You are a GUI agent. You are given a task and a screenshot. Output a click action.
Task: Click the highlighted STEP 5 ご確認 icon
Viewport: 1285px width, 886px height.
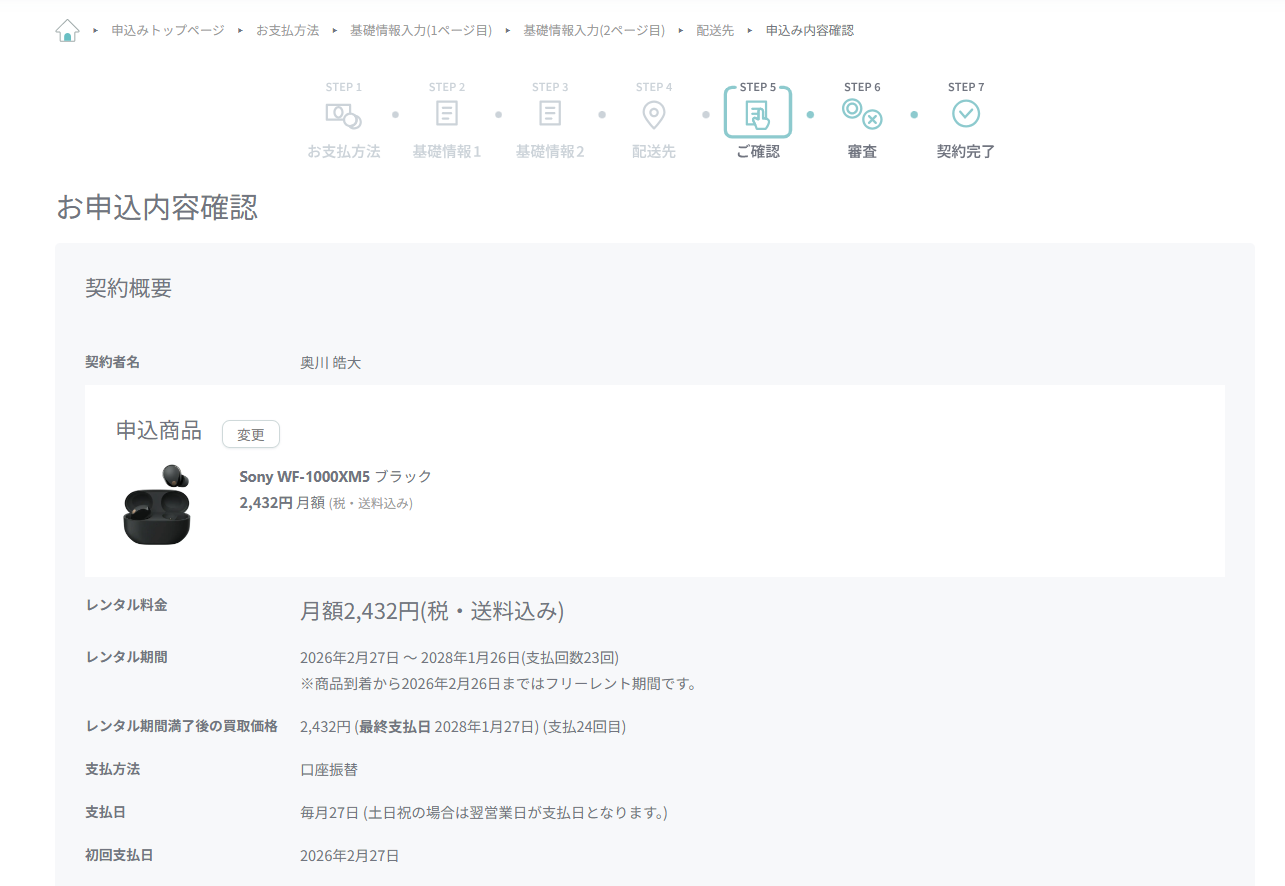tap(757, 114)
